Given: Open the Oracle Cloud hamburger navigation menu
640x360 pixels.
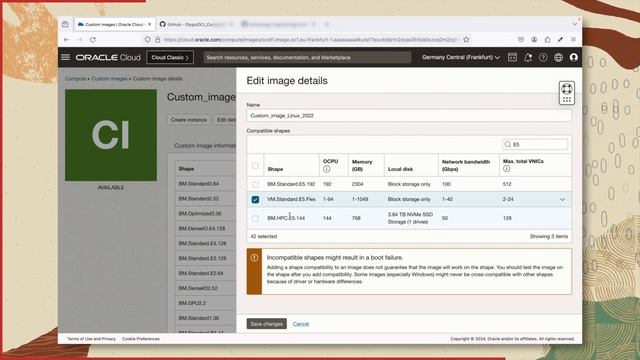Looking at the screenshot, I should coord(66,58).
